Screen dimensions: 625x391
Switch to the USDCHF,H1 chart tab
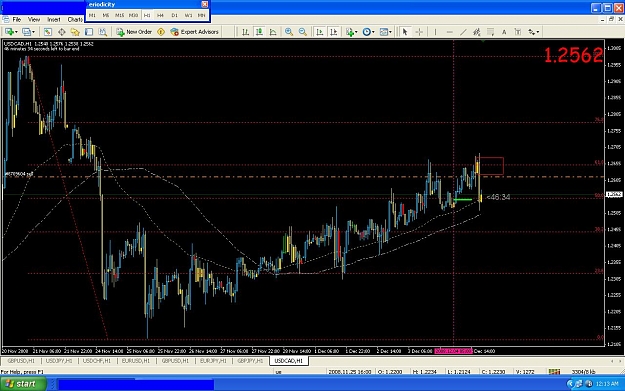tap(97, 361)
